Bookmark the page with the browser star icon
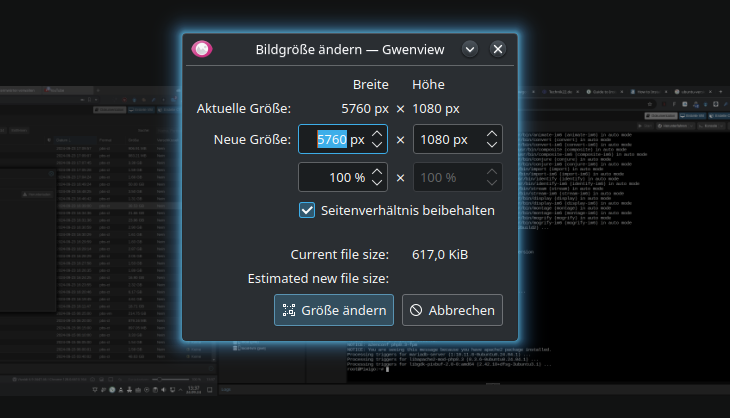Viewport: 730px width, 418px height. [x=649, y=104]
